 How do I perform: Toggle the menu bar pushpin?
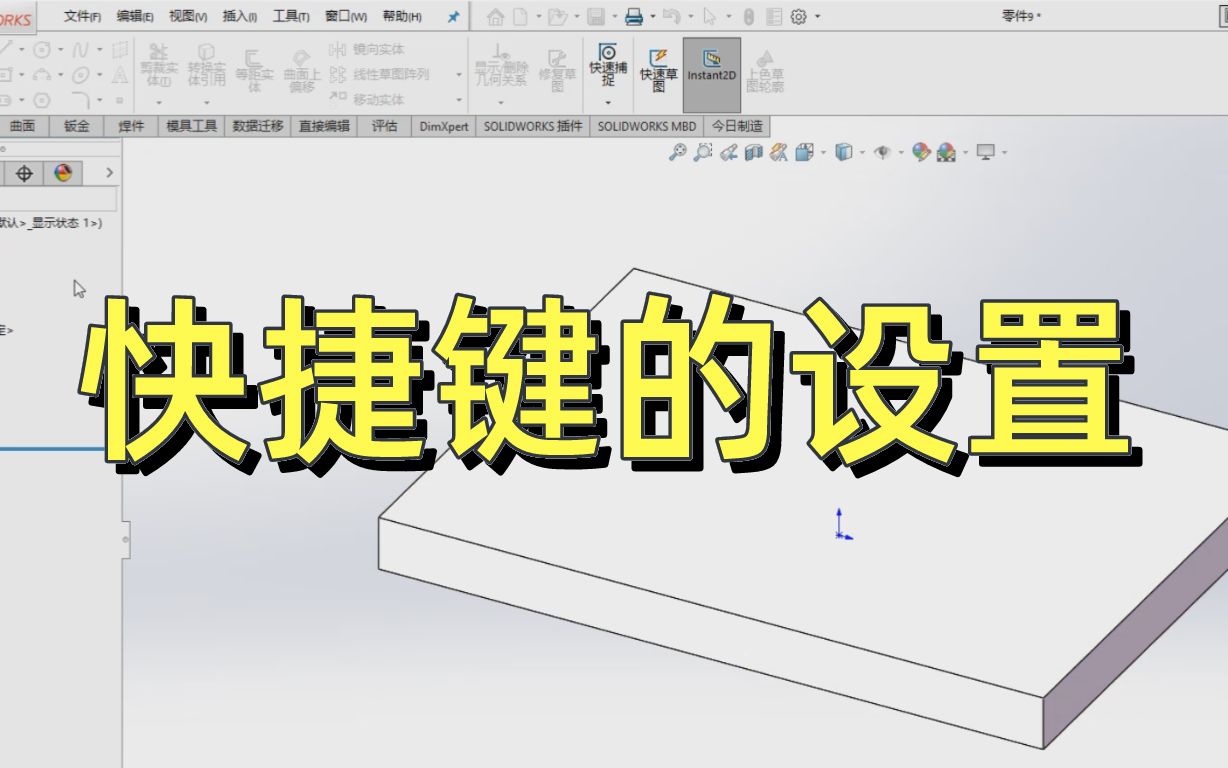tap(452, 17)
